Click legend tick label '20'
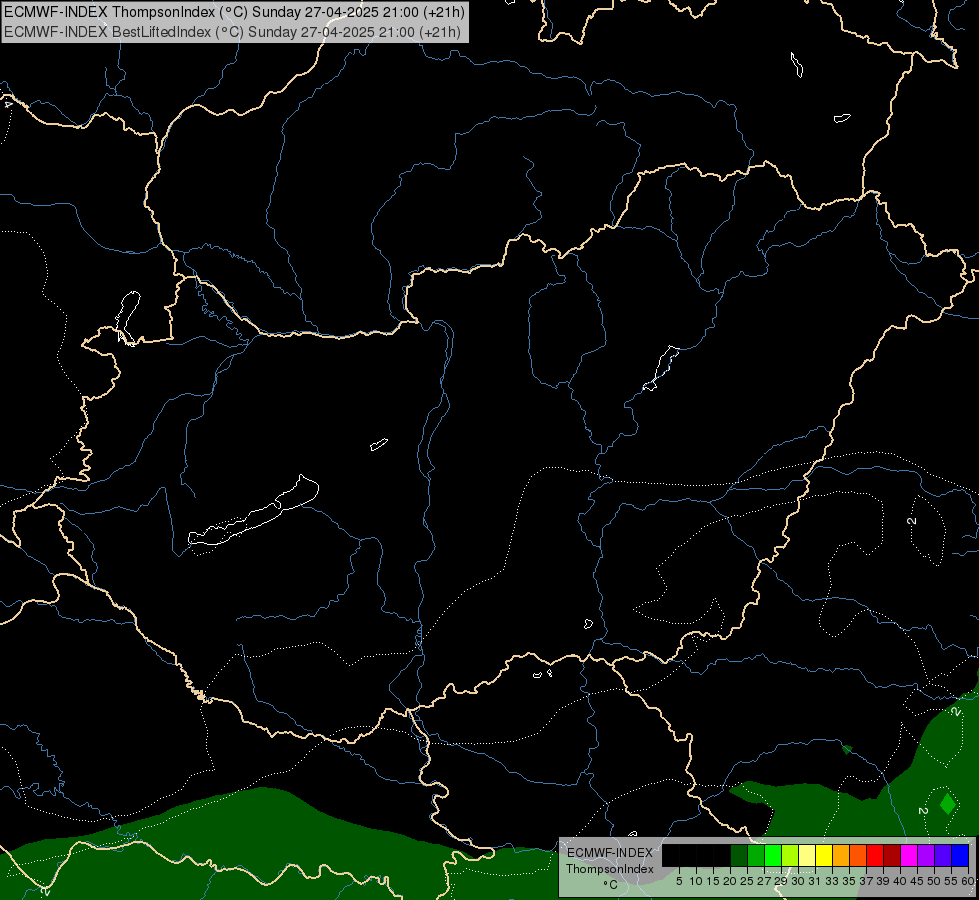This screenshot has height=900, width=979. click(x=730, y=881)
